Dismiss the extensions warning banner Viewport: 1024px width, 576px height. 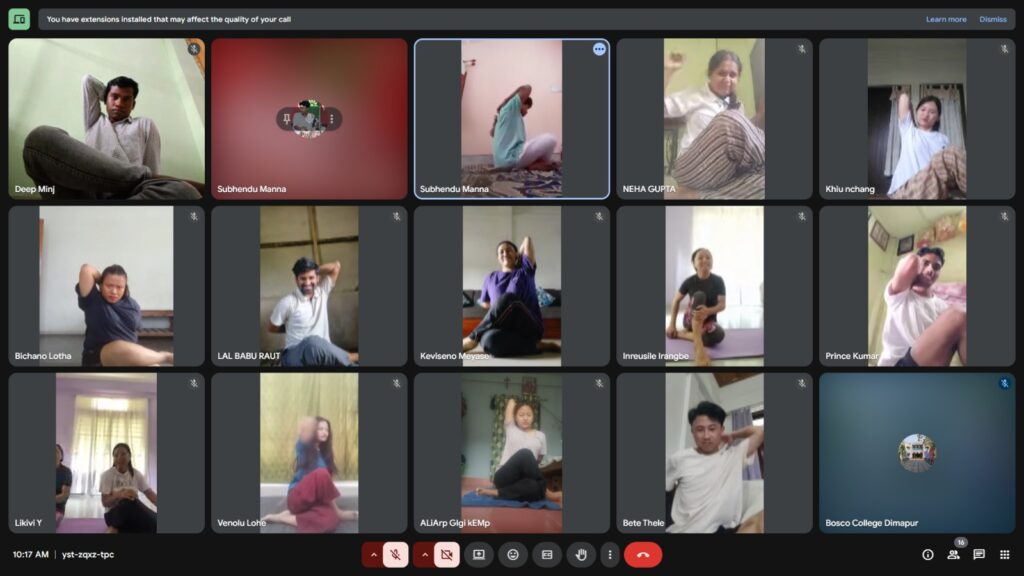(992, 19)
